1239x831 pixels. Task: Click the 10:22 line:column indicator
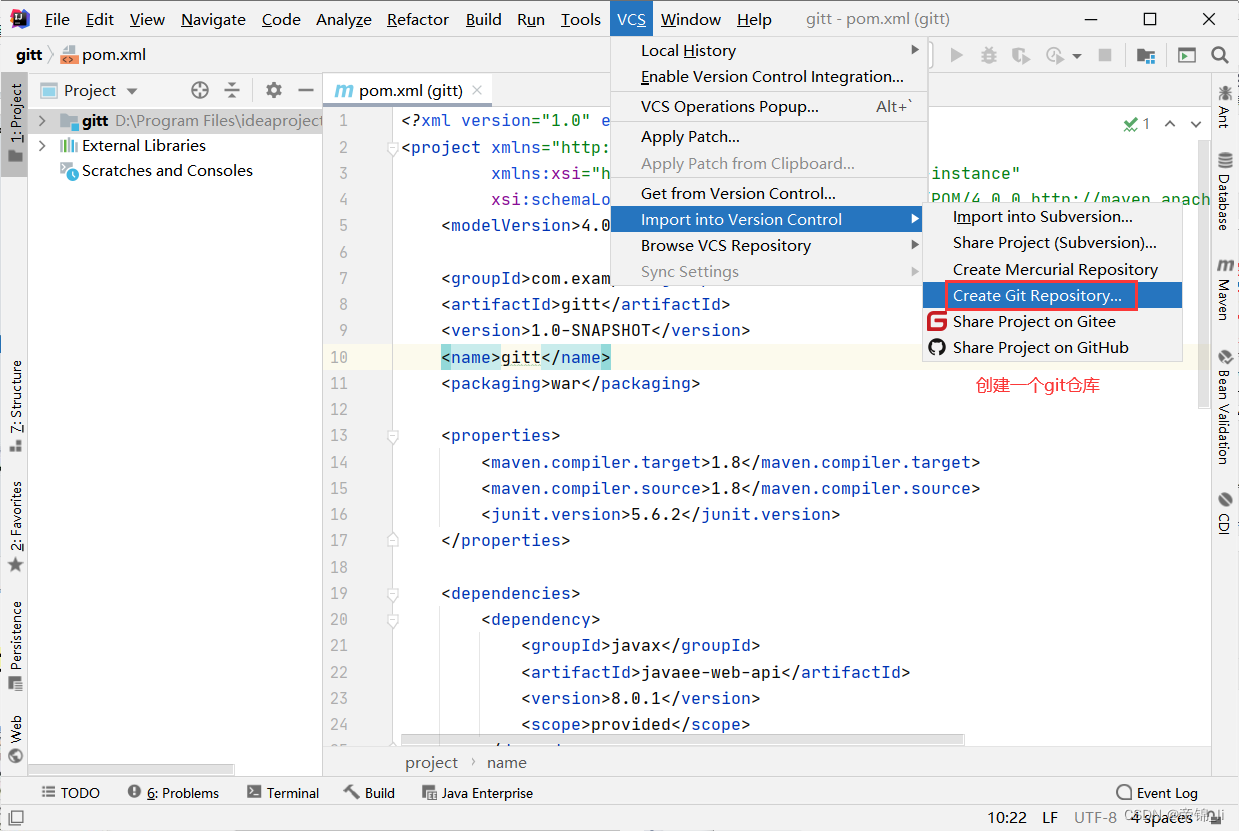click(x=1007, y=818)
